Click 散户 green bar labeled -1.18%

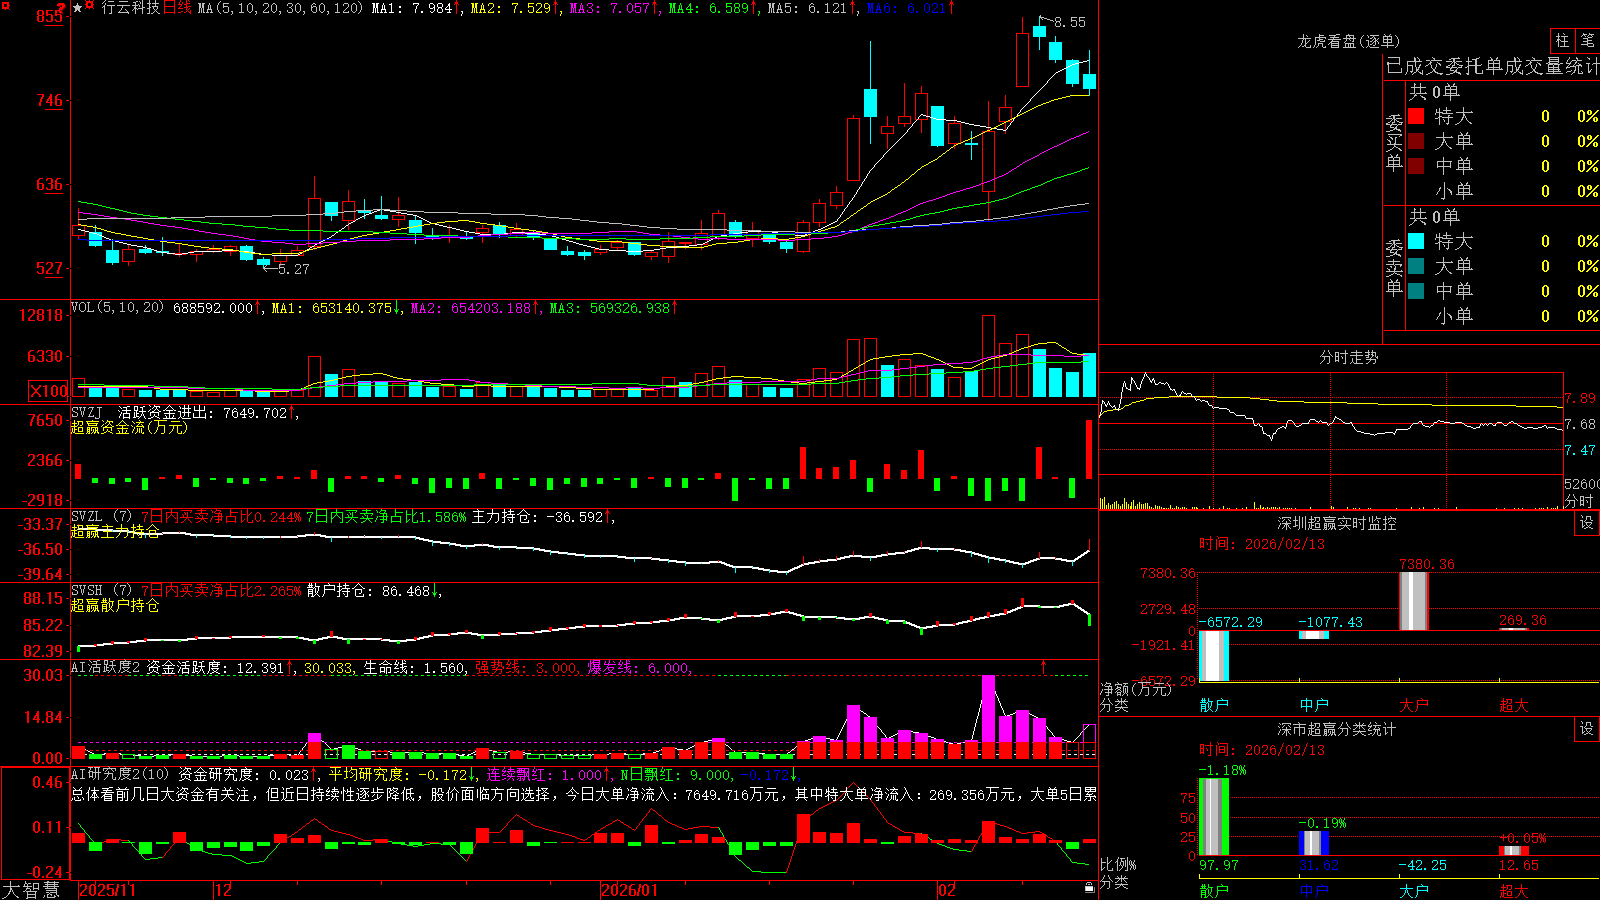click(x=1214, y=816)
